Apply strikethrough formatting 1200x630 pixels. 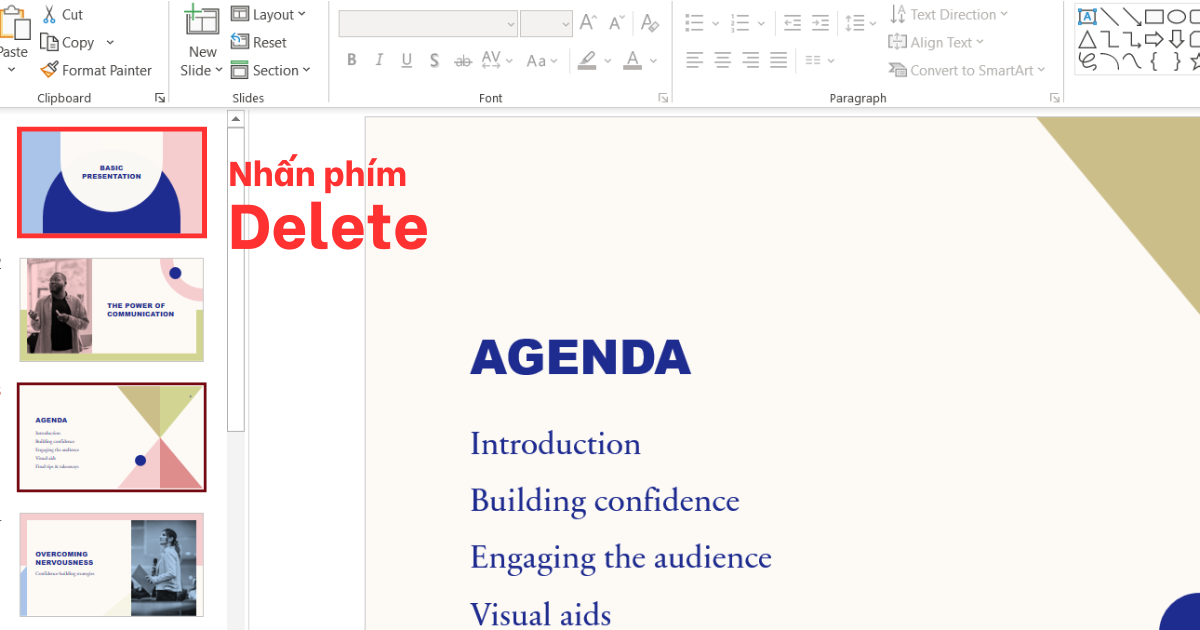(x=462, y=60)
